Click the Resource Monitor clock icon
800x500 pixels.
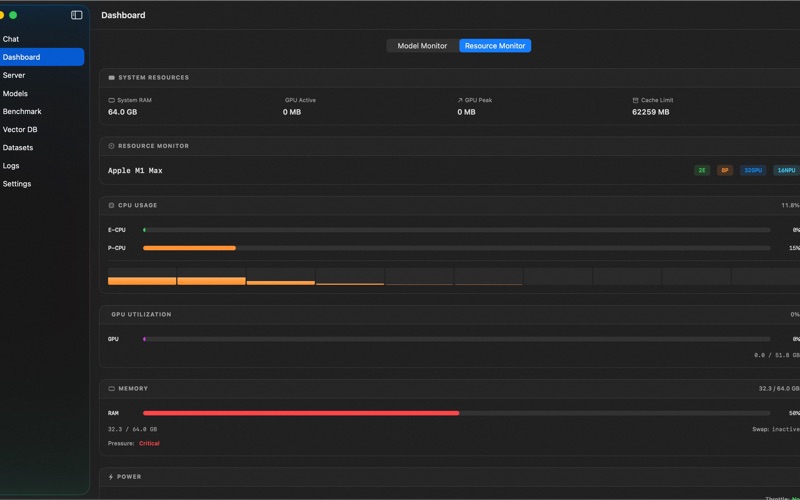[112, 146]
